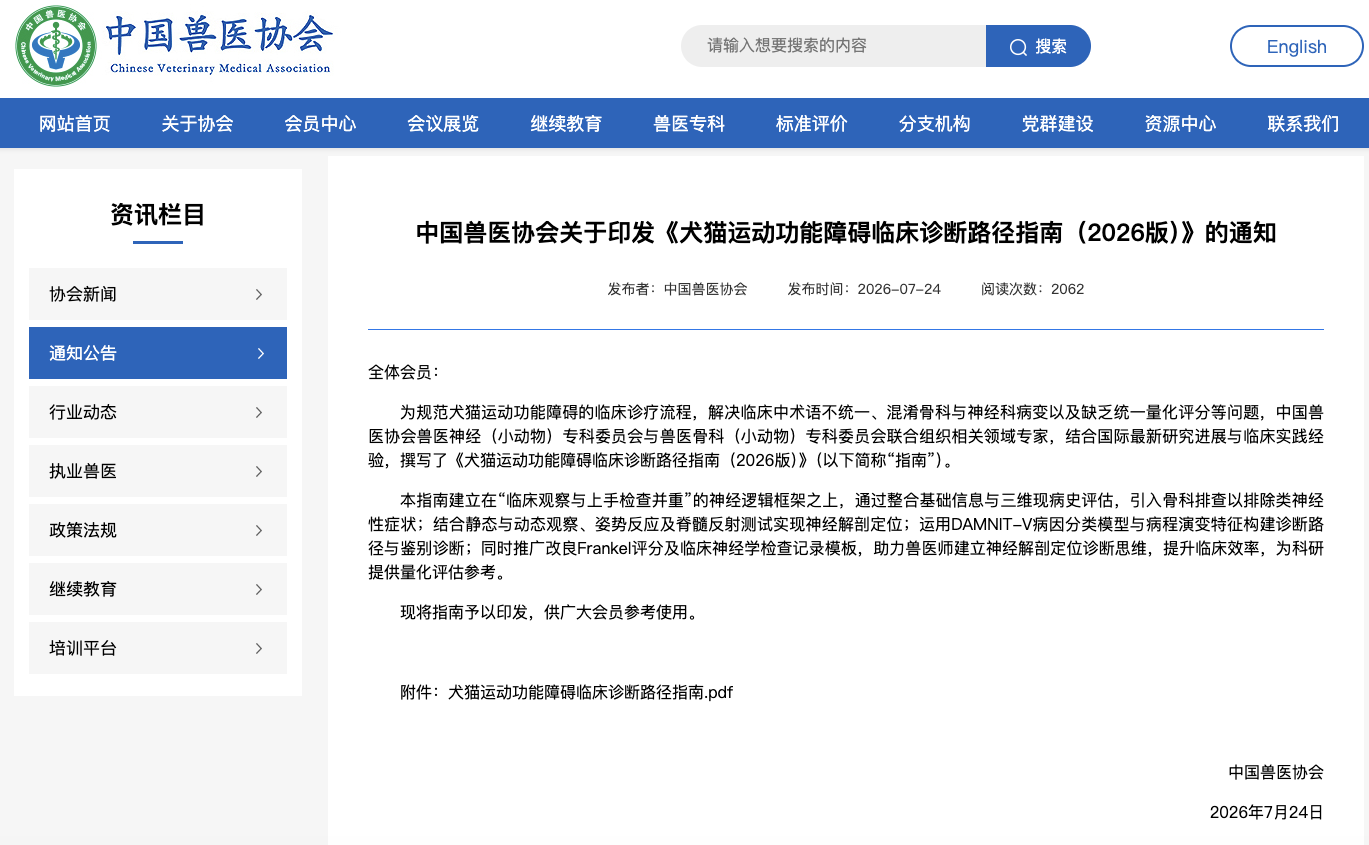
Task: Click the arrow beside 继续教育 in sidebar
Action: pos(259,589)
